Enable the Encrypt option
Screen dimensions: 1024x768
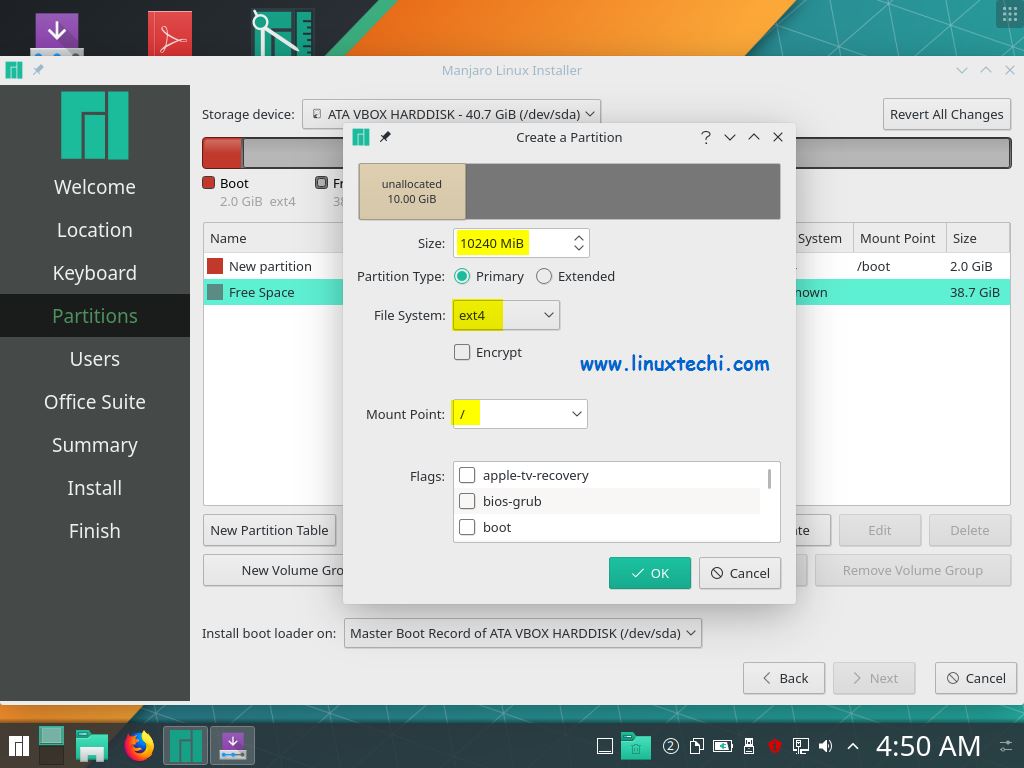[x=462, y=352]
